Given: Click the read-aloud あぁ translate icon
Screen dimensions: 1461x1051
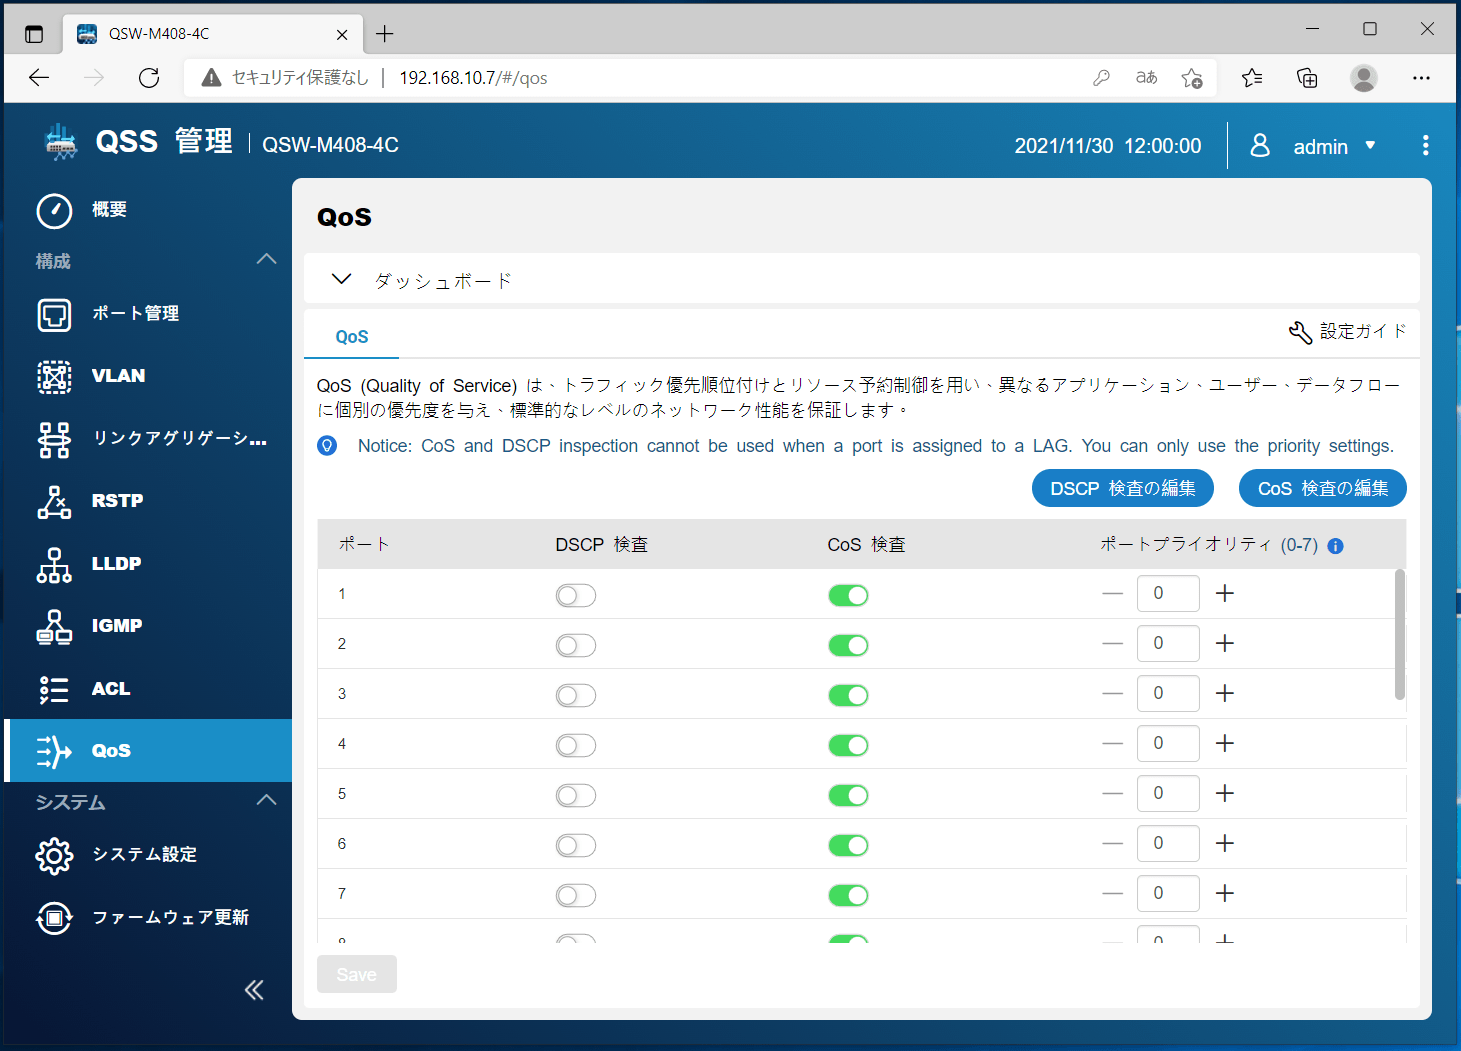Looking at the screenshot, I should 1146,78.
